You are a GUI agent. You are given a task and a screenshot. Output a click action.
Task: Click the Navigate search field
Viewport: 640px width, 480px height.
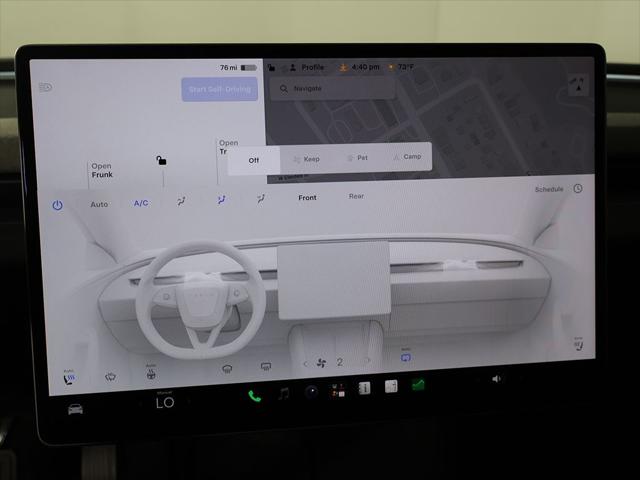tap(333, 88)
